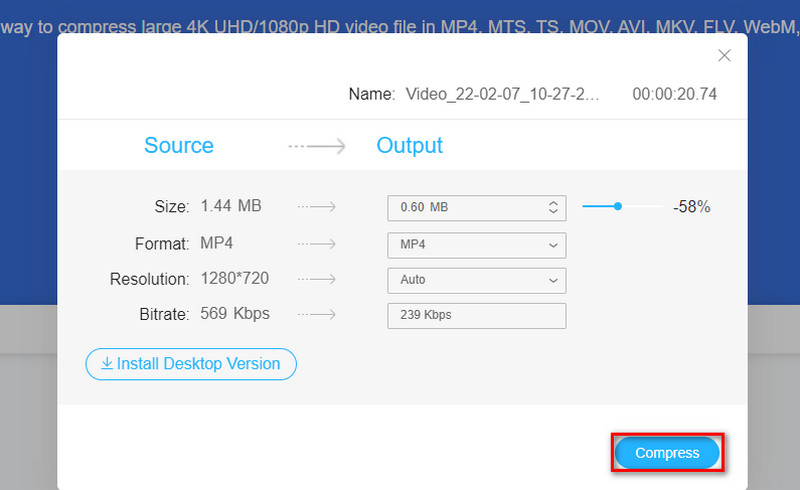
Task: Open the output Format MP4 dropdown
Action: (x=476, y=245)
